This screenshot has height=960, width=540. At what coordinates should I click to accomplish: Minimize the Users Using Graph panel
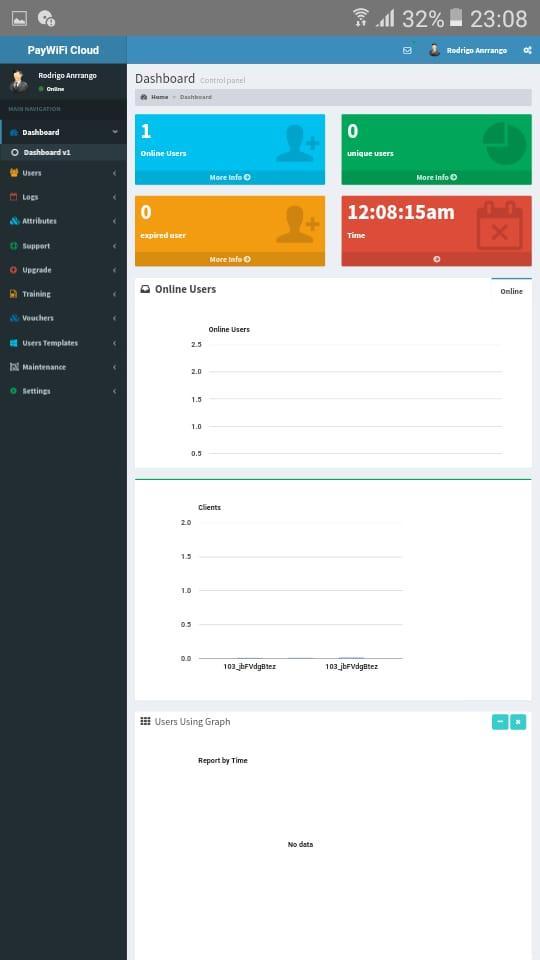pos(500,722)
